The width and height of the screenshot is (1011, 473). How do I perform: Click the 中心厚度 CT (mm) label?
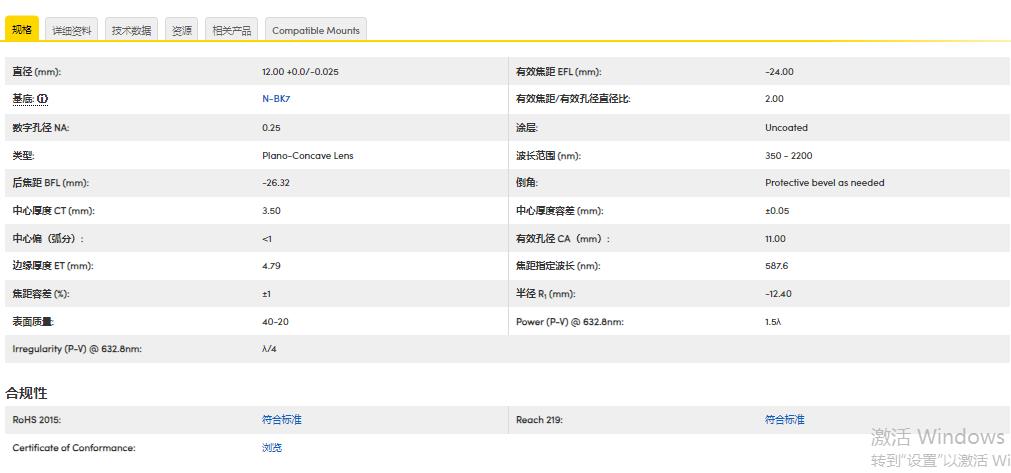click(54, 211)
